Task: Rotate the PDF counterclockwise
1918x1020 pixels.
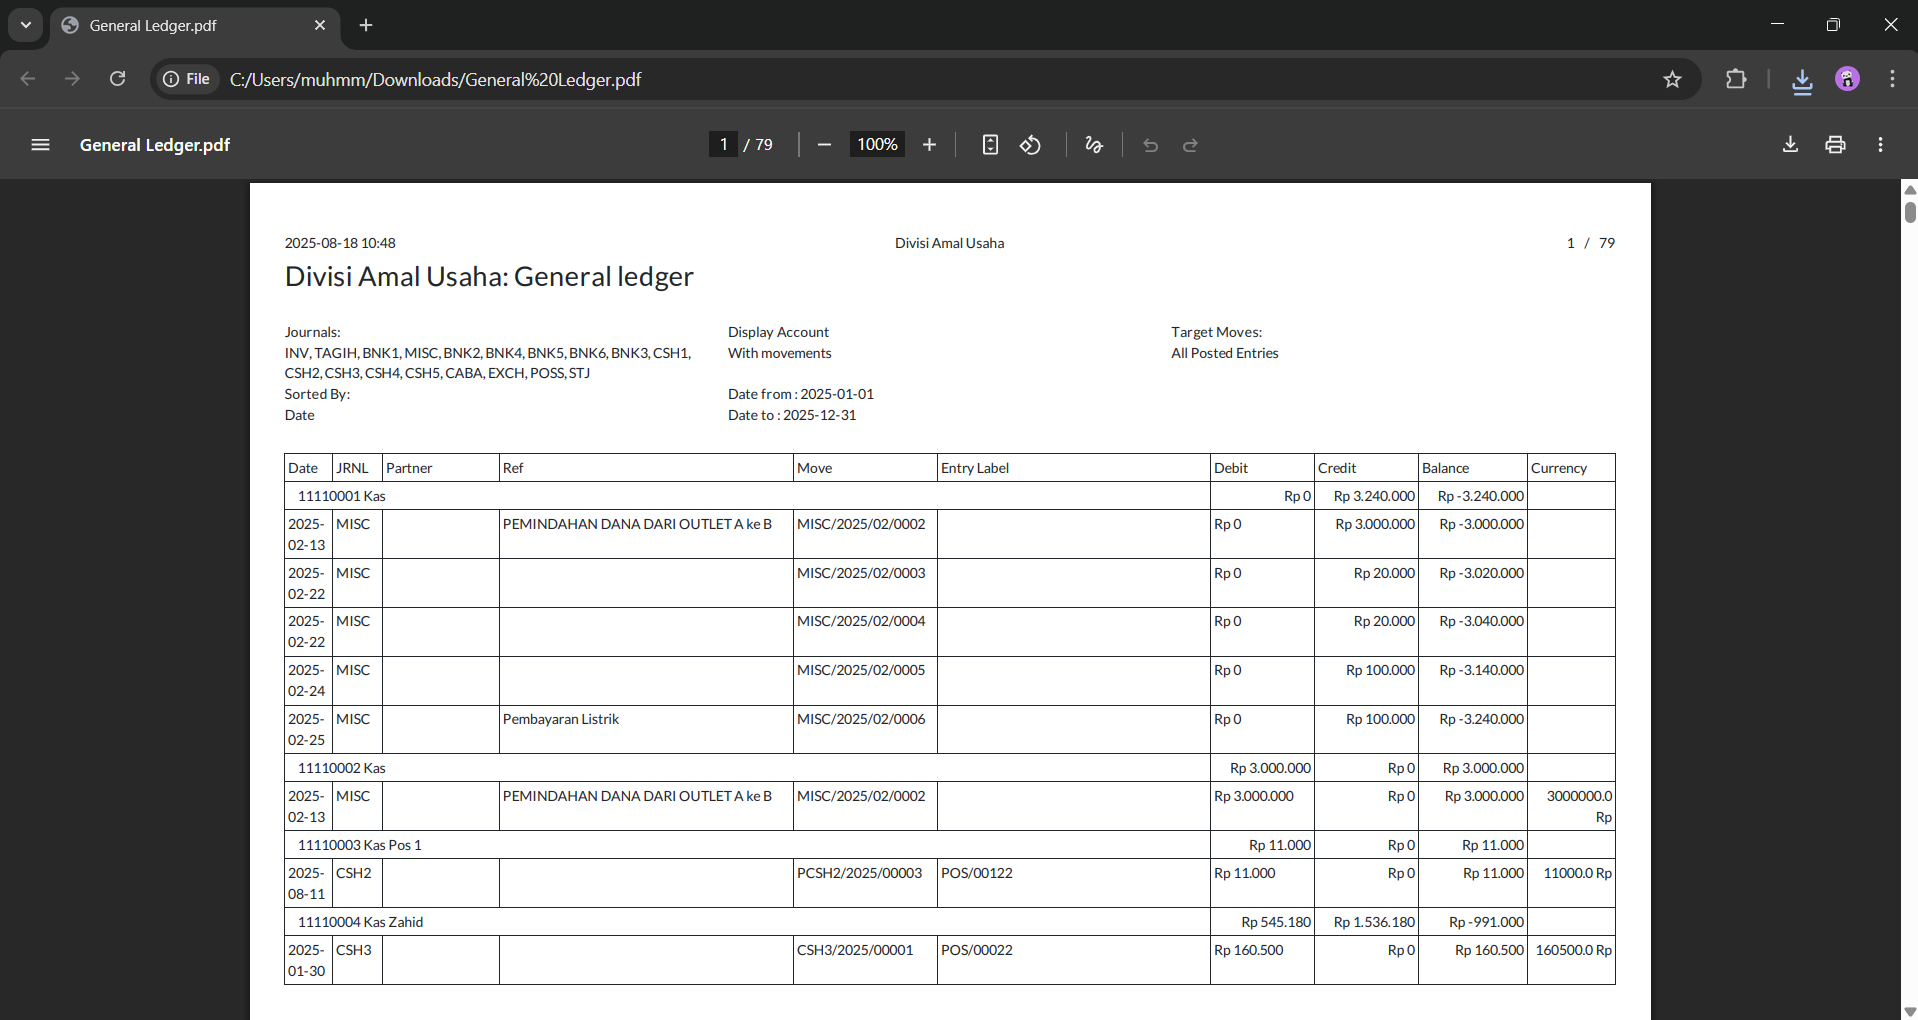Action: pos(1030,145)
